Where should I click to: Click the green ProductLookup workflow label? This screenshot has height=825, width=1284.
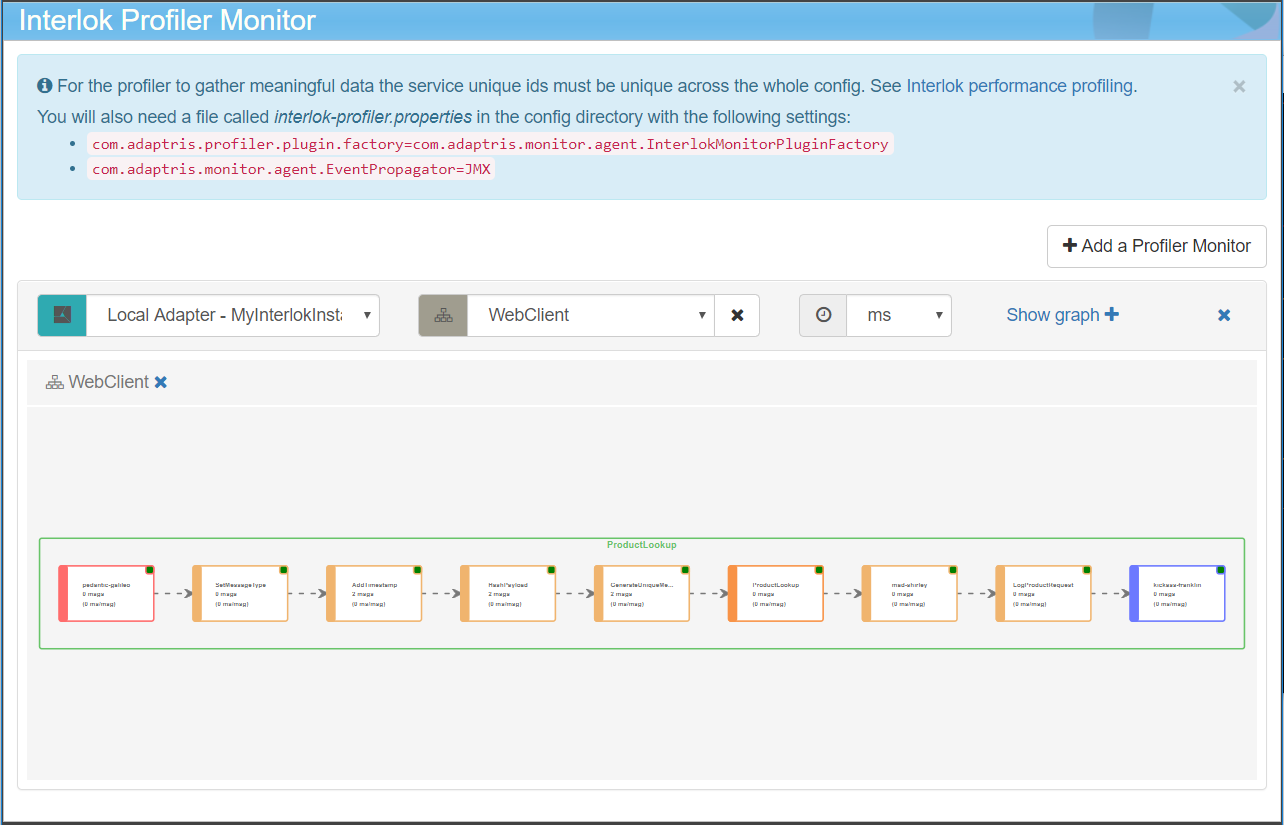642,545
